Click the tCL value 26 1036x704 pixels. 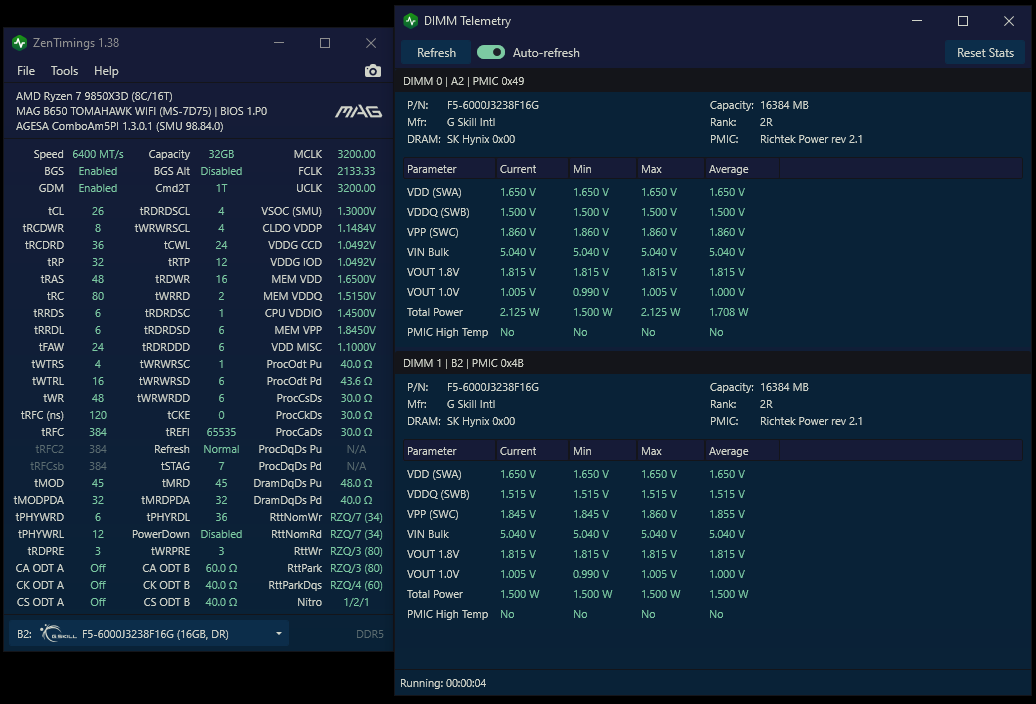point(98,211)
